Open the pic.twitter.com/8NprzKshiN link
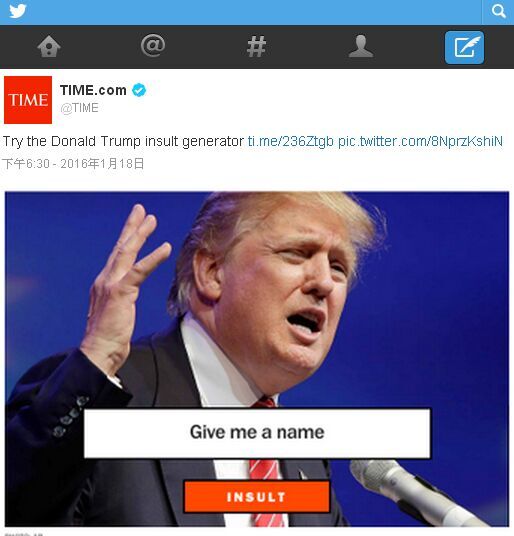This screenshot has height=536, width=514. [420, 141]
